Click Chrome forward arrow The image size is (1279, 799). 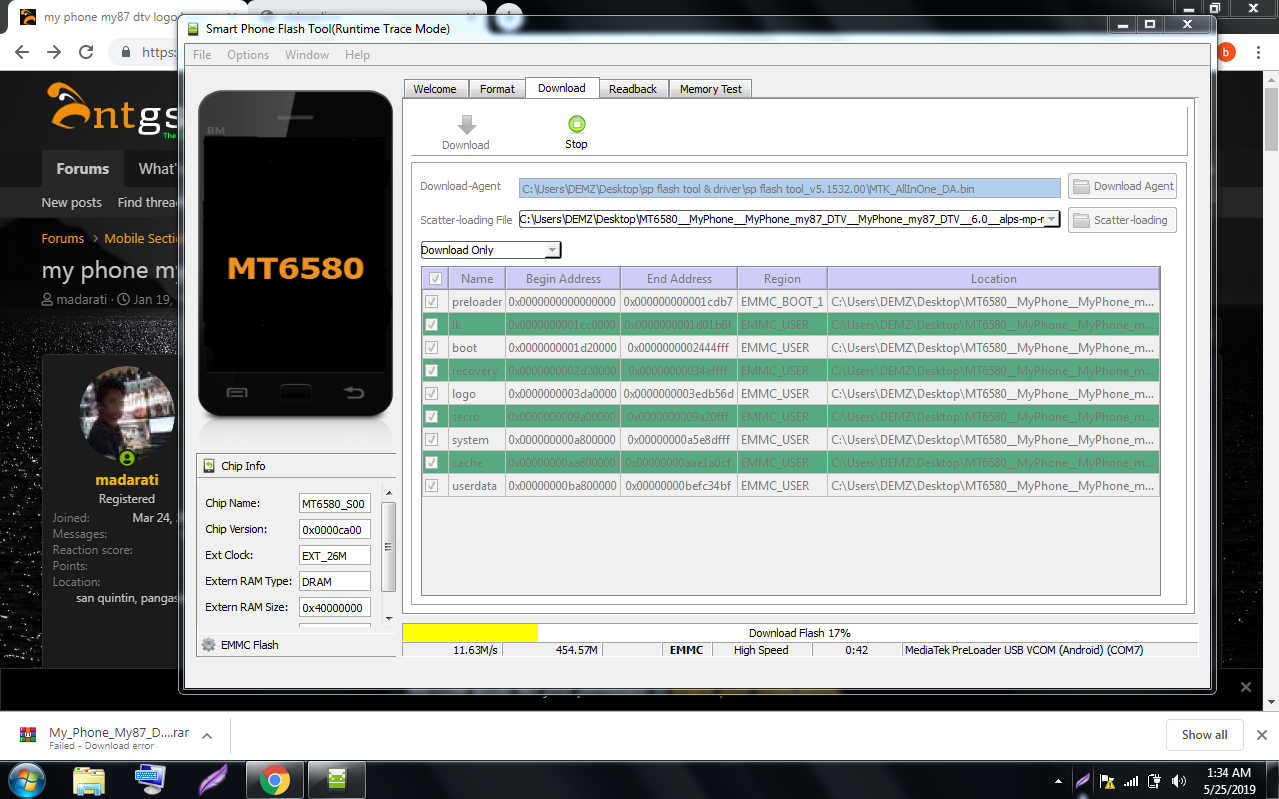[55, 52]
